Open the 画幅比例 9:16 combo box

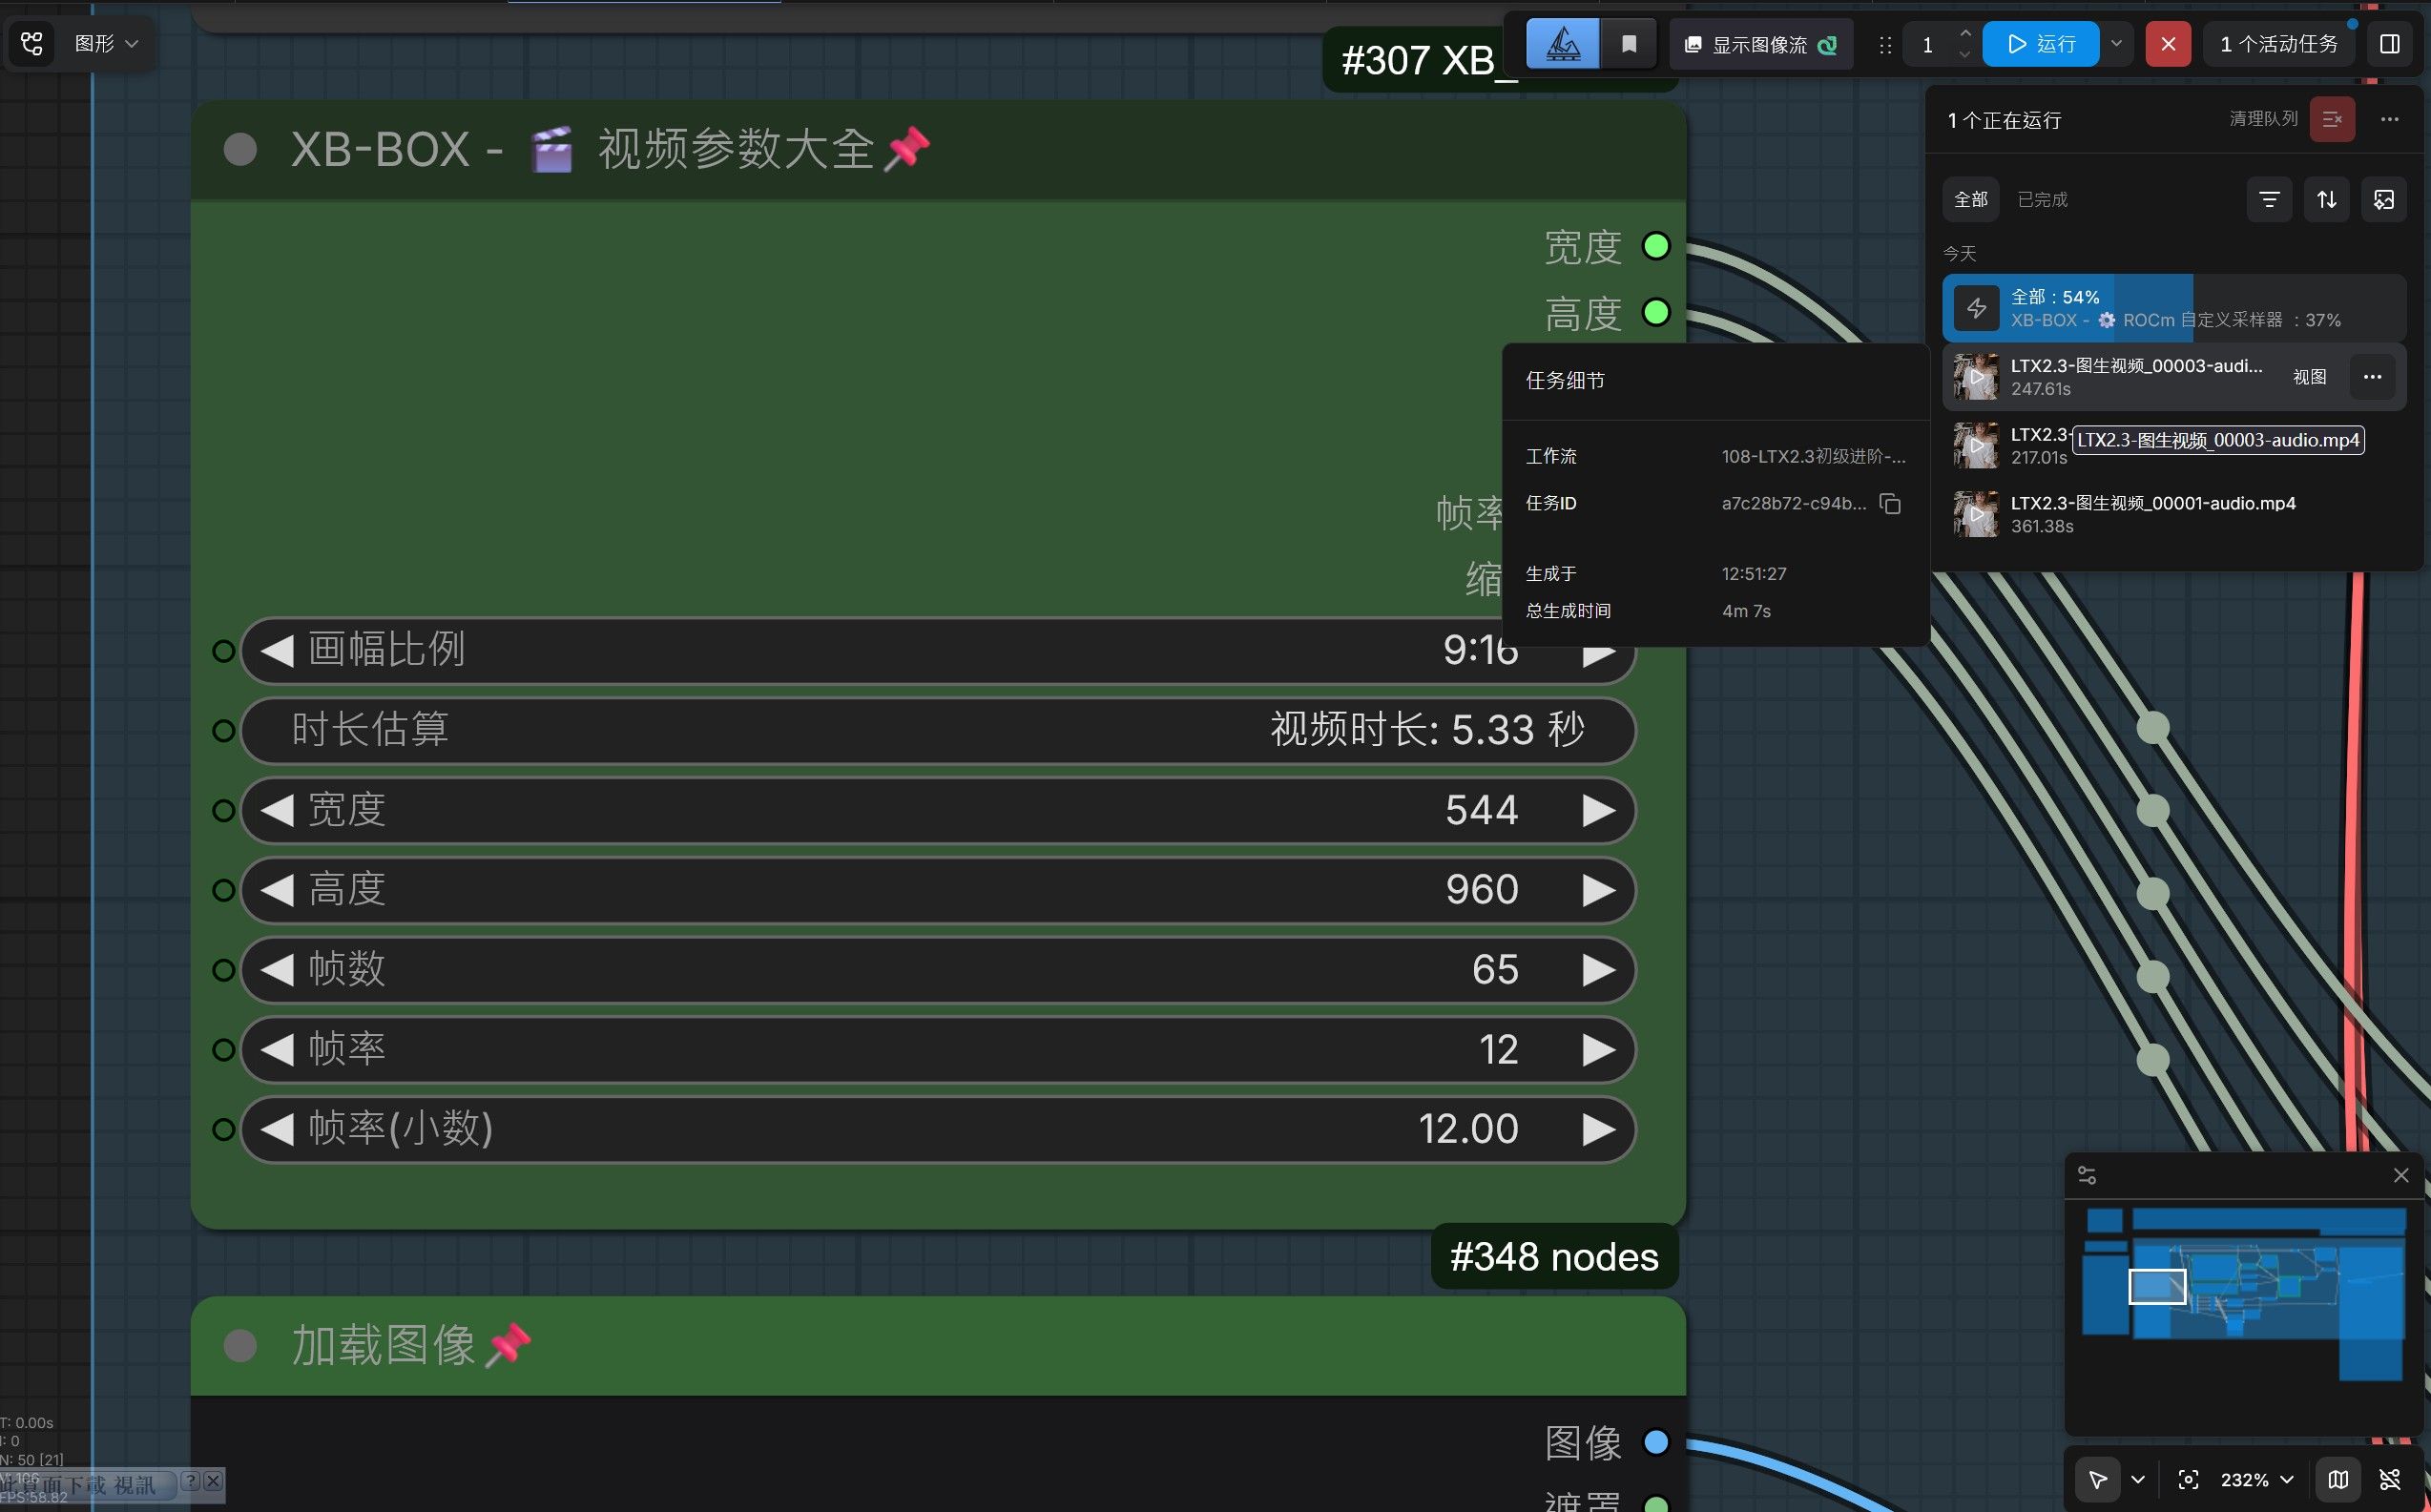[x=938, y=651]
